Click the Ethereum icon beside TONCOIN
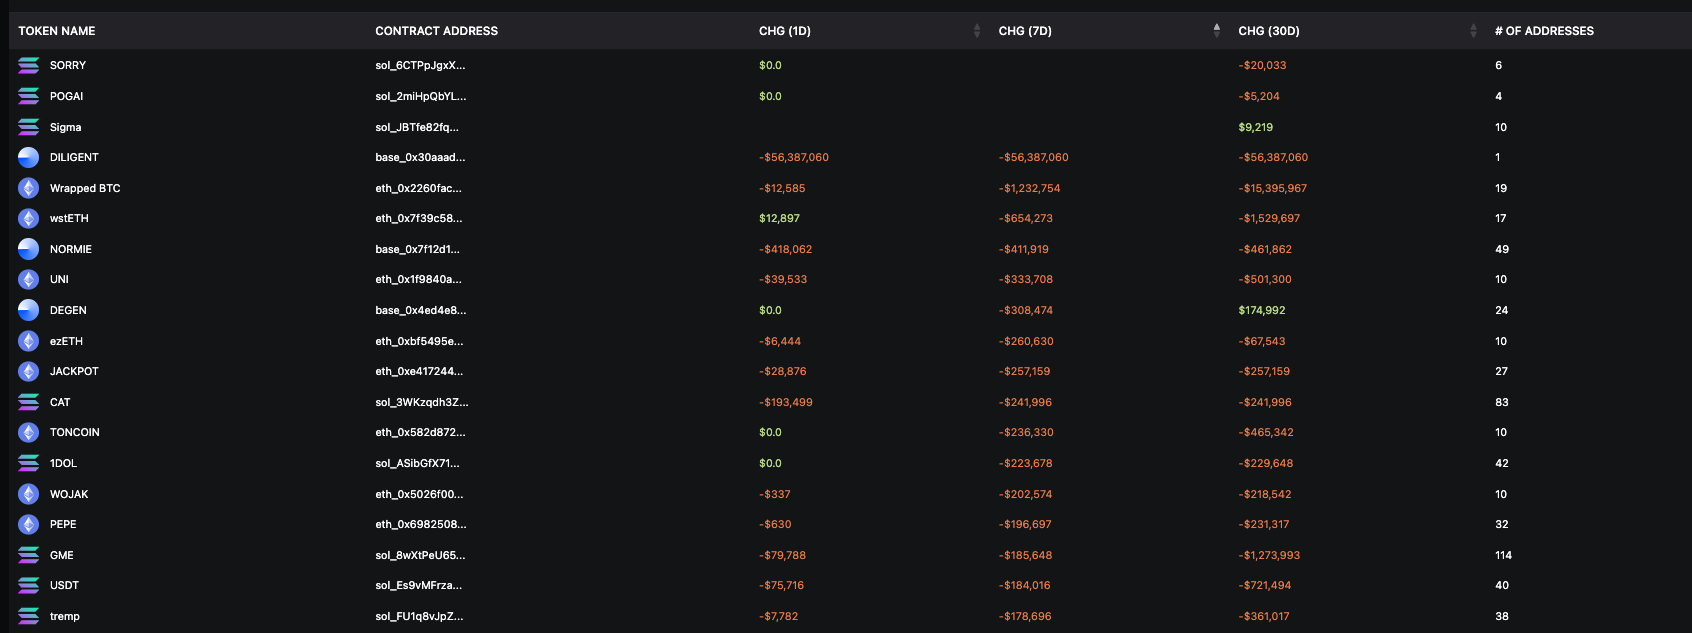 point(29,432)
